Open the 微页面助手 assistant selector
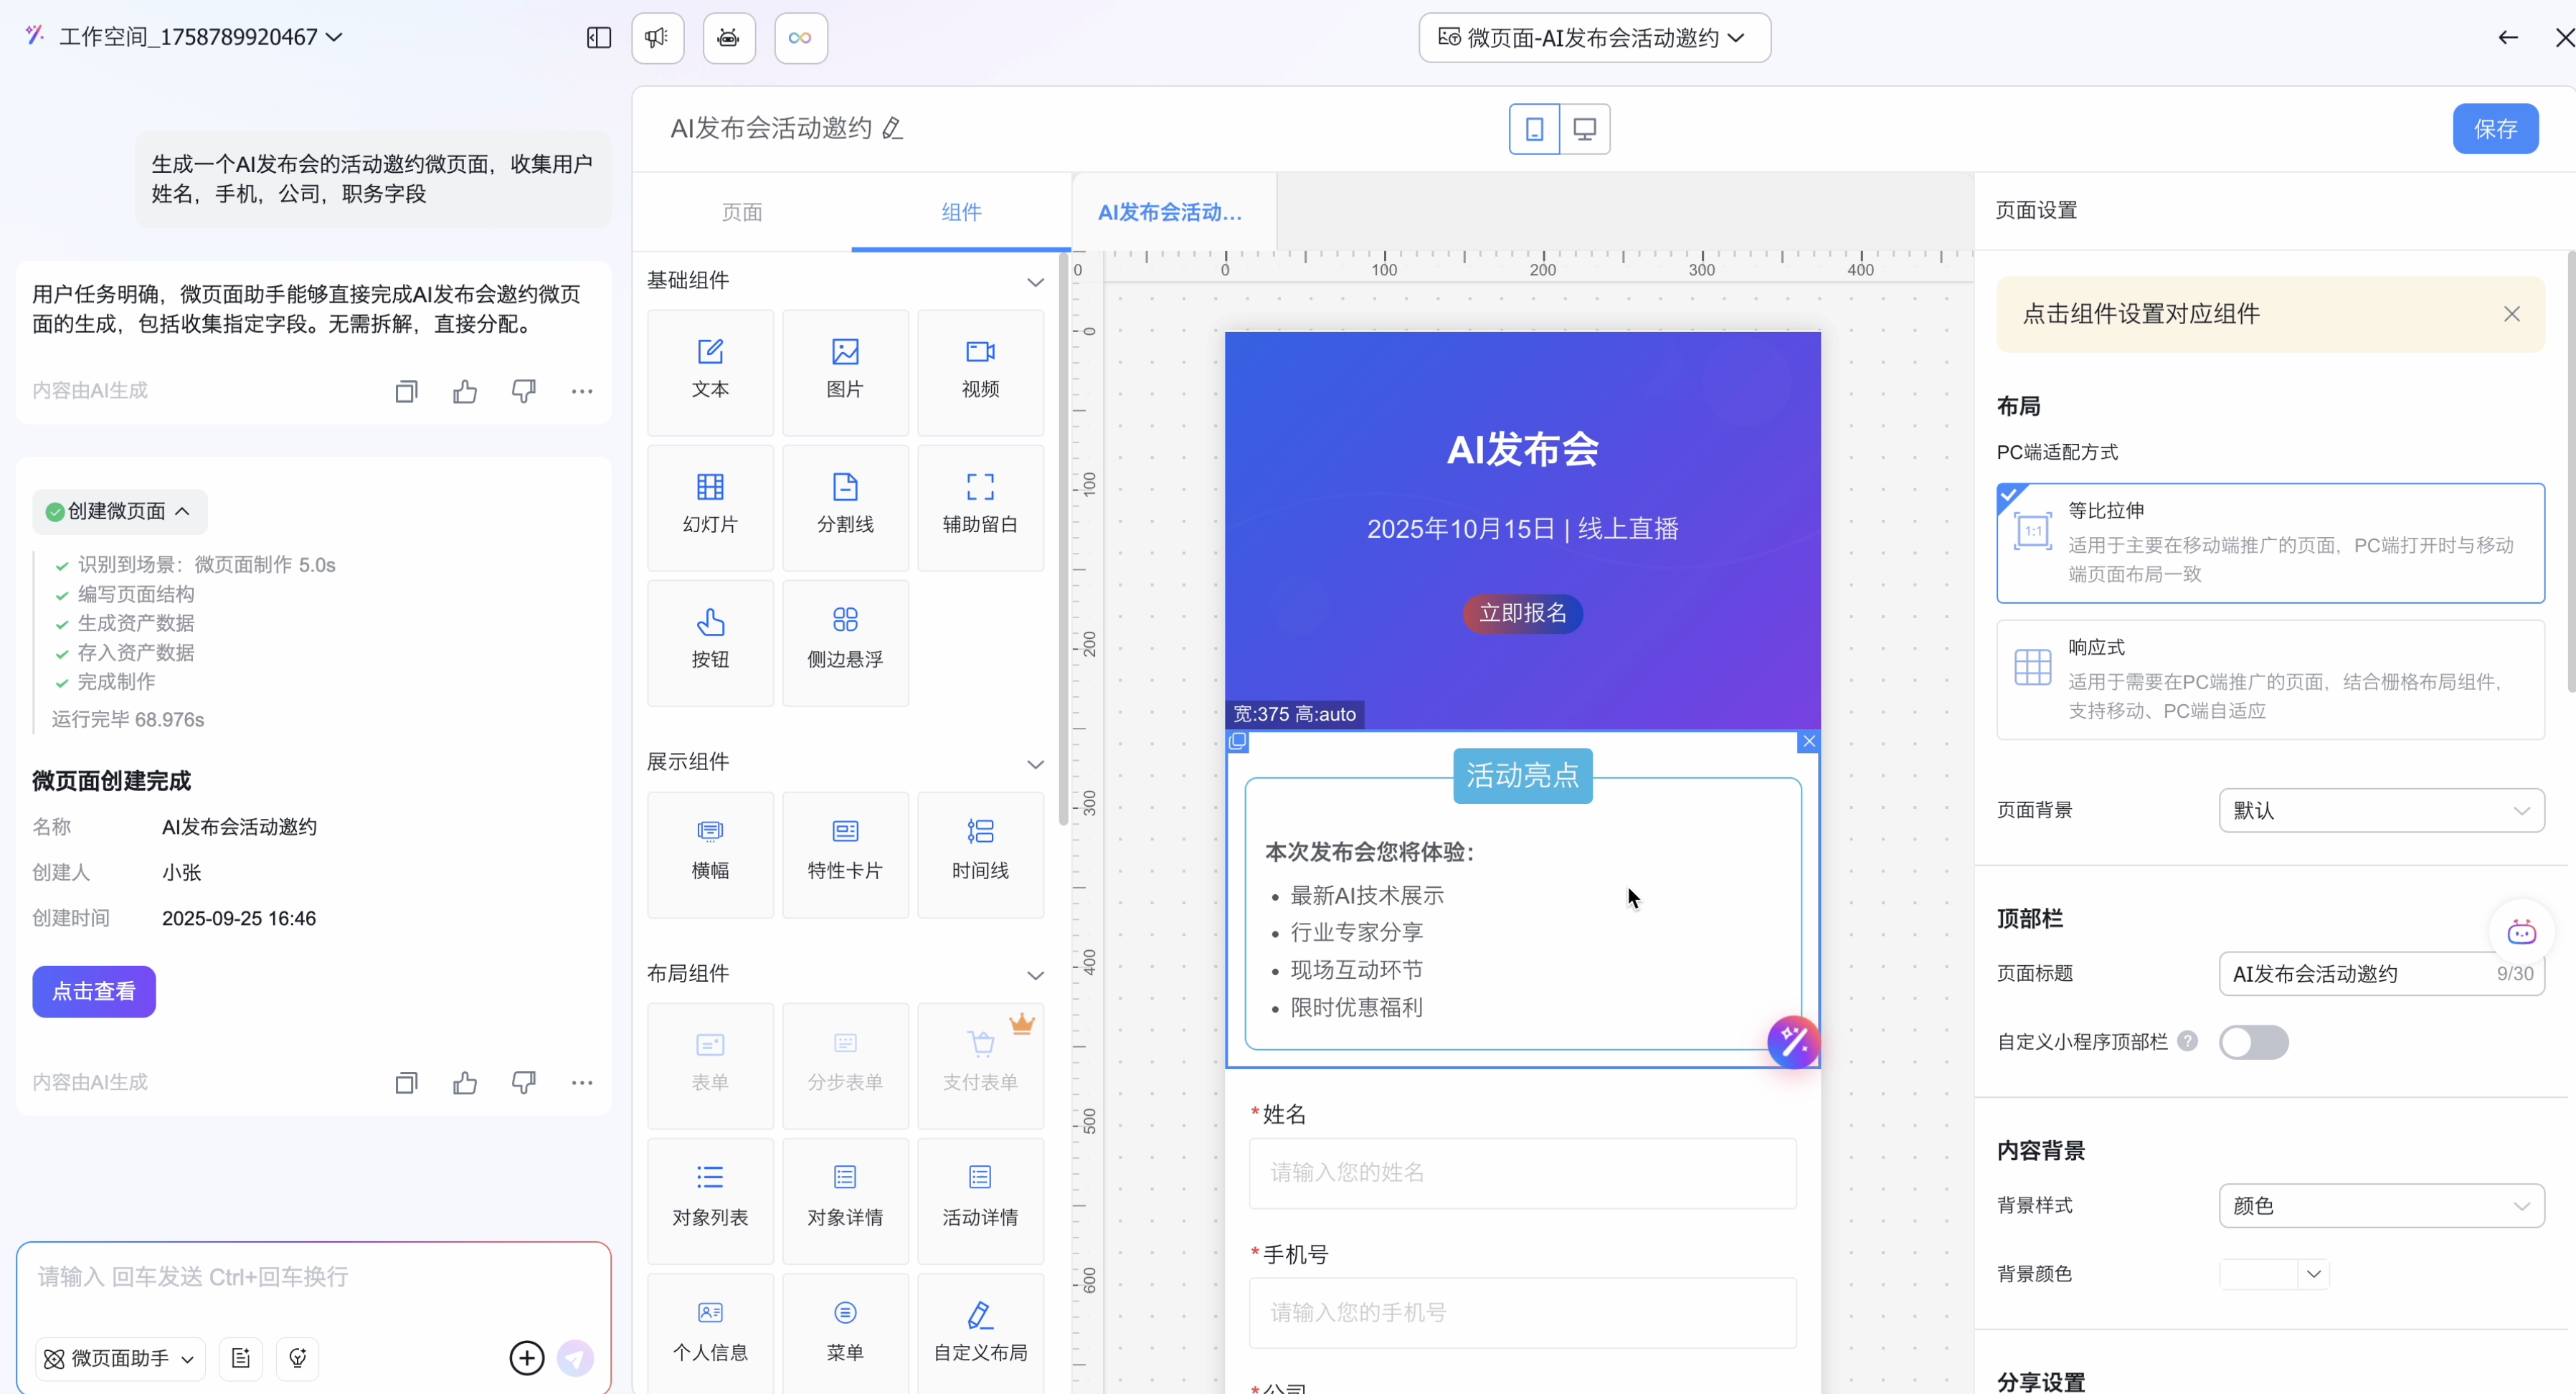 point(121,1358)
